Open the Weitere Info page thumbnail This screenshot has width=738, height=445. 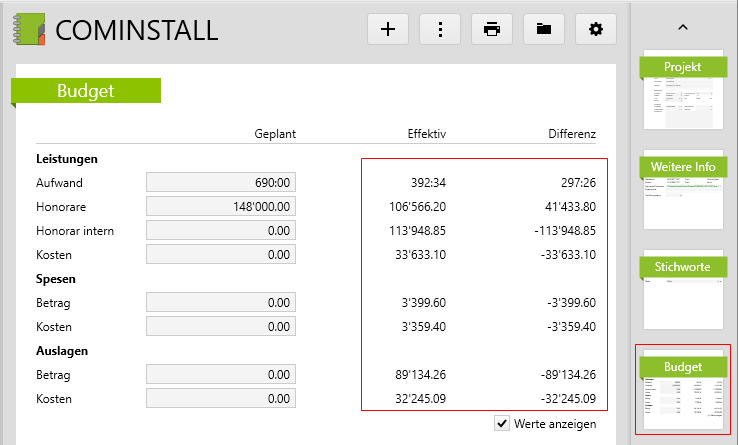683,191
